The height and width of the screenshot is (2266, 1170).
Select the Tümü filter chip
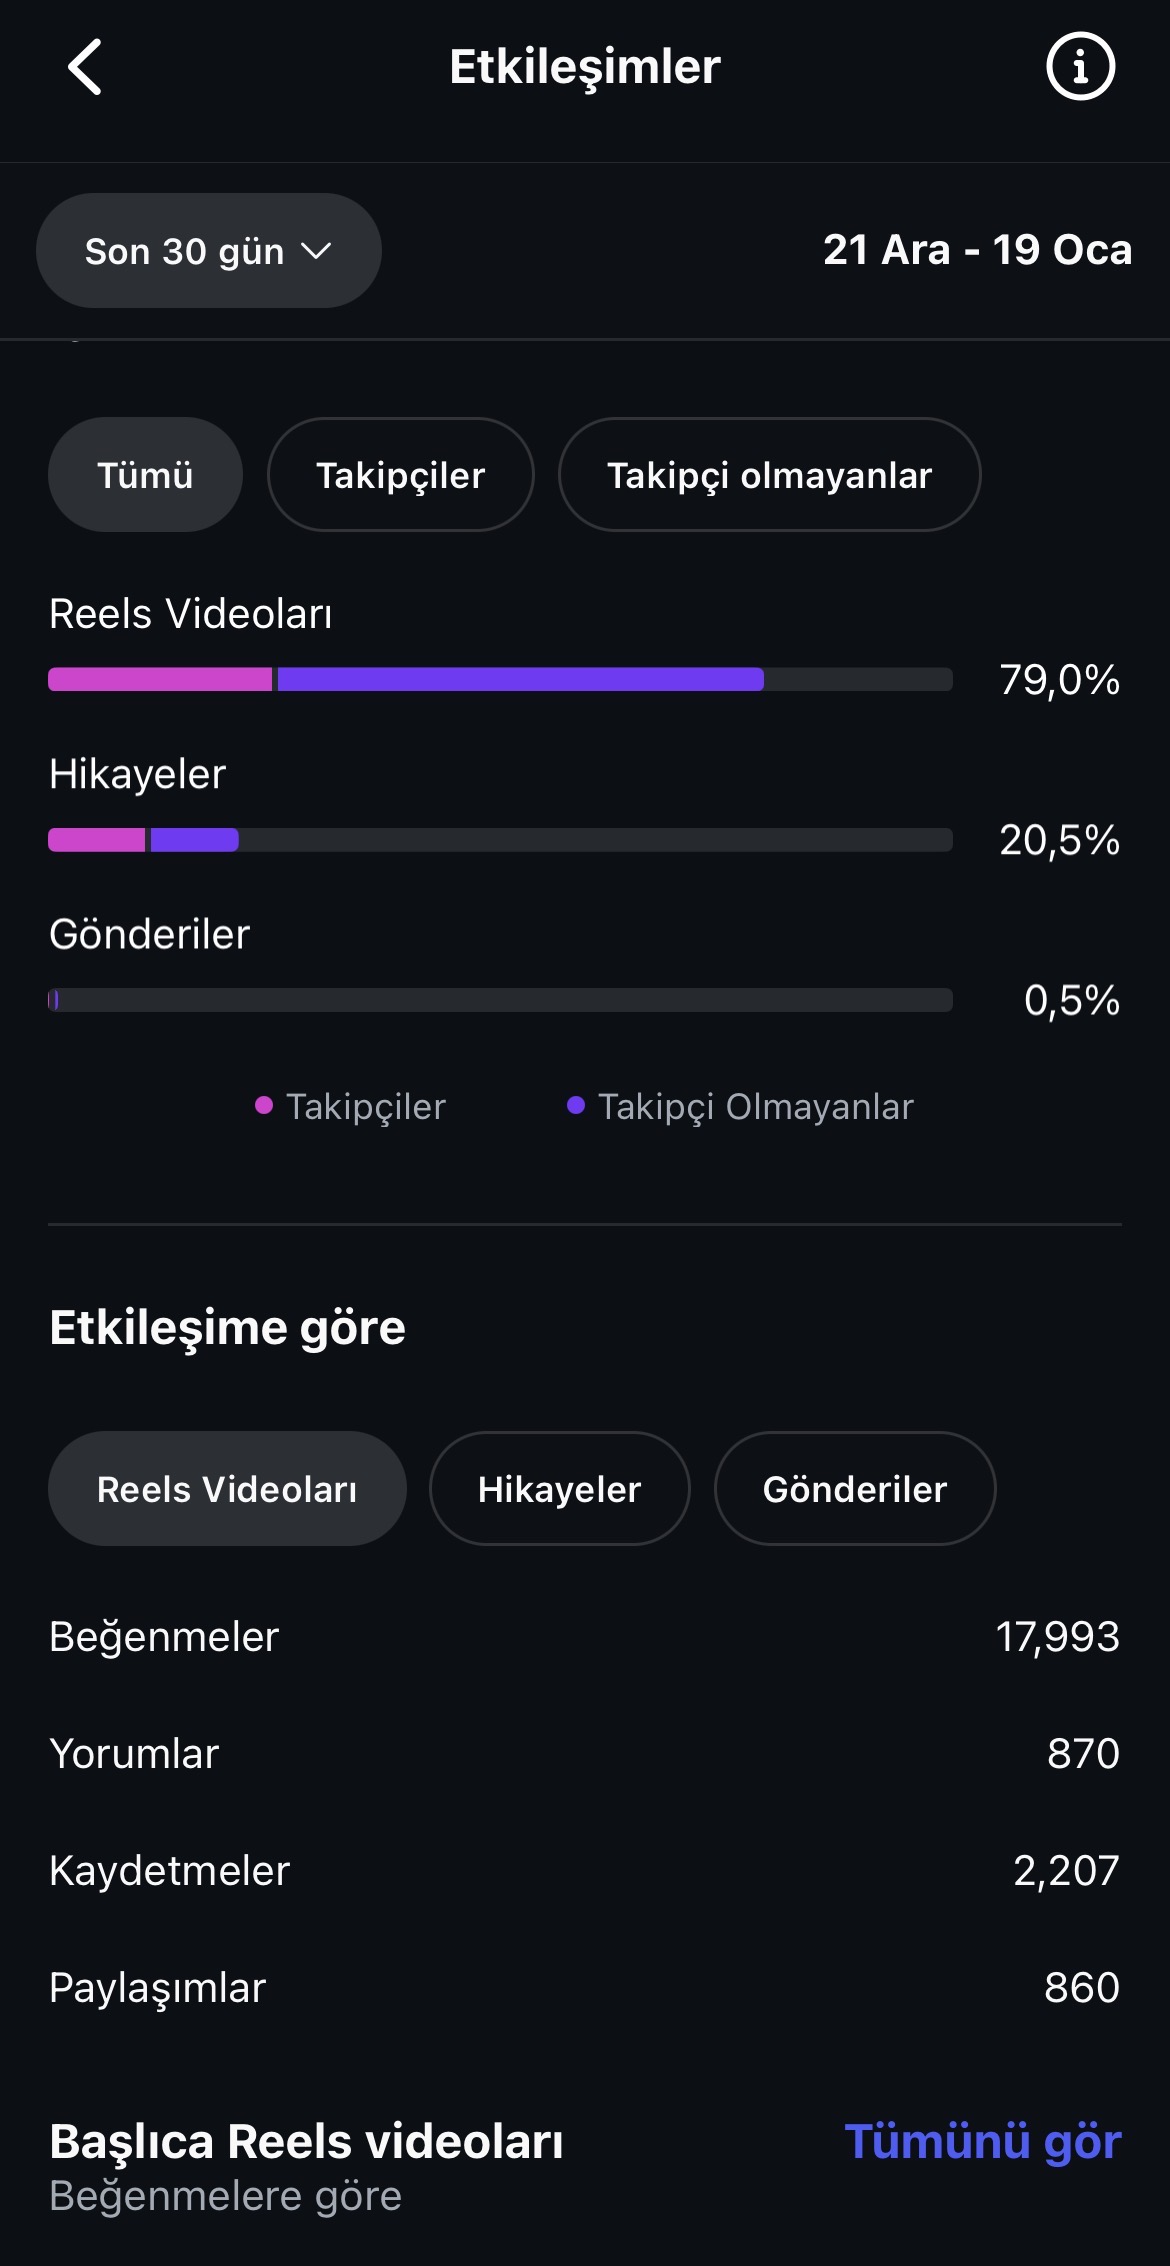(x=145, y=475)
